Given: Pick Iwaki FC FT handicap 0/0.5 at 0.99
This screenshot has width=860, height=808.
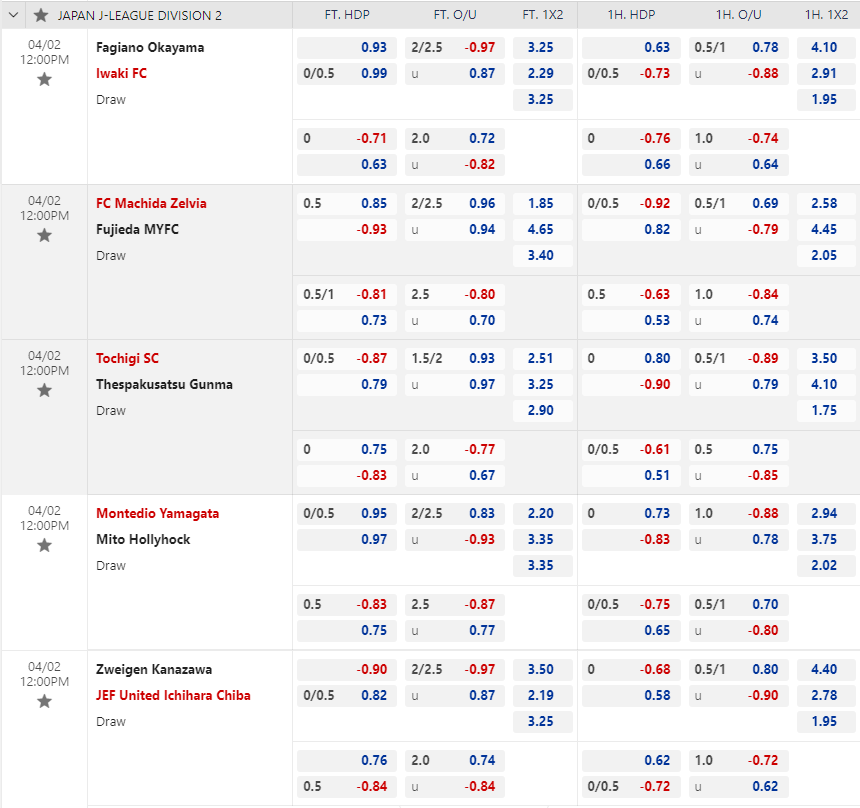Looking at the screenshot, I should point(347,74).
